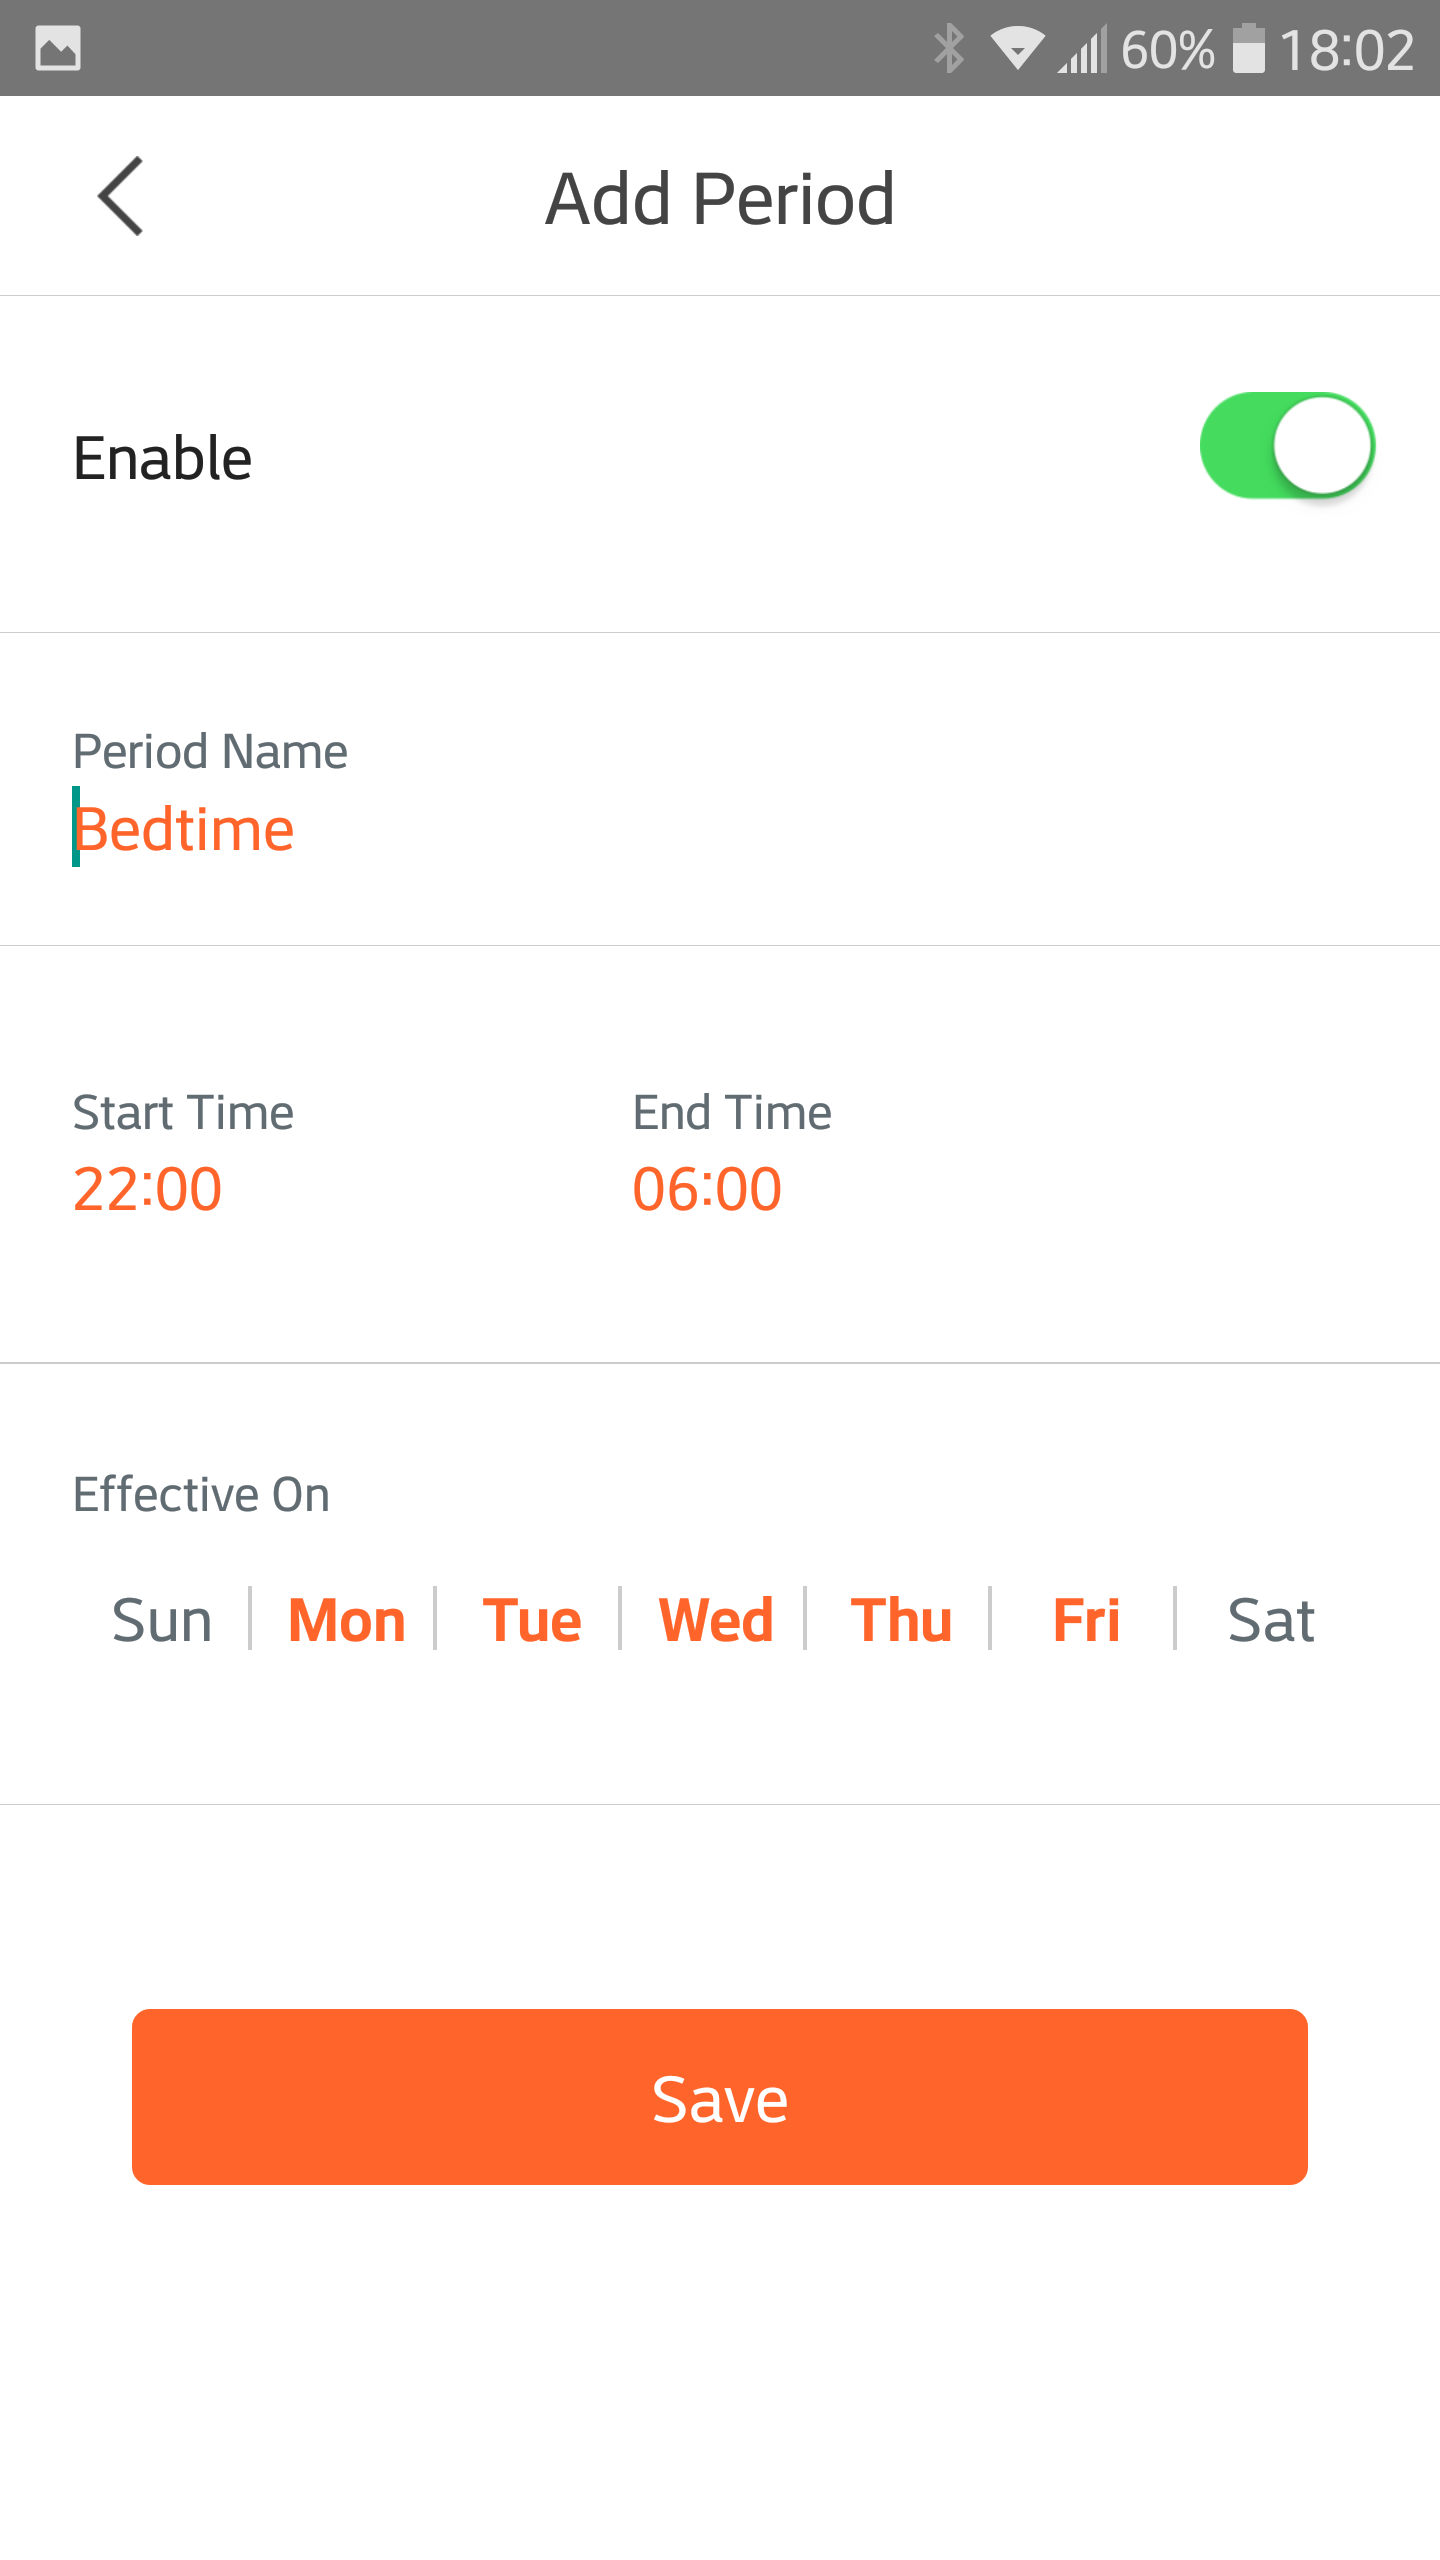Deselect Wed from effective days
This screenshot has height=2560, width=1440.
(716, 1619)
